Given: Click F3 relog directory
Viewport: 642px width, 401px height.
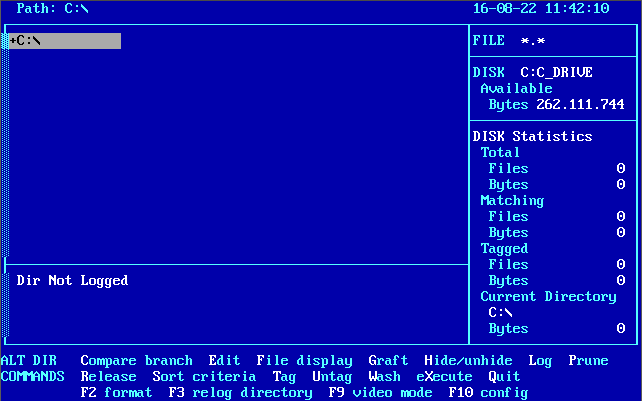Looking at the screenshot, I should click(240, 393).
